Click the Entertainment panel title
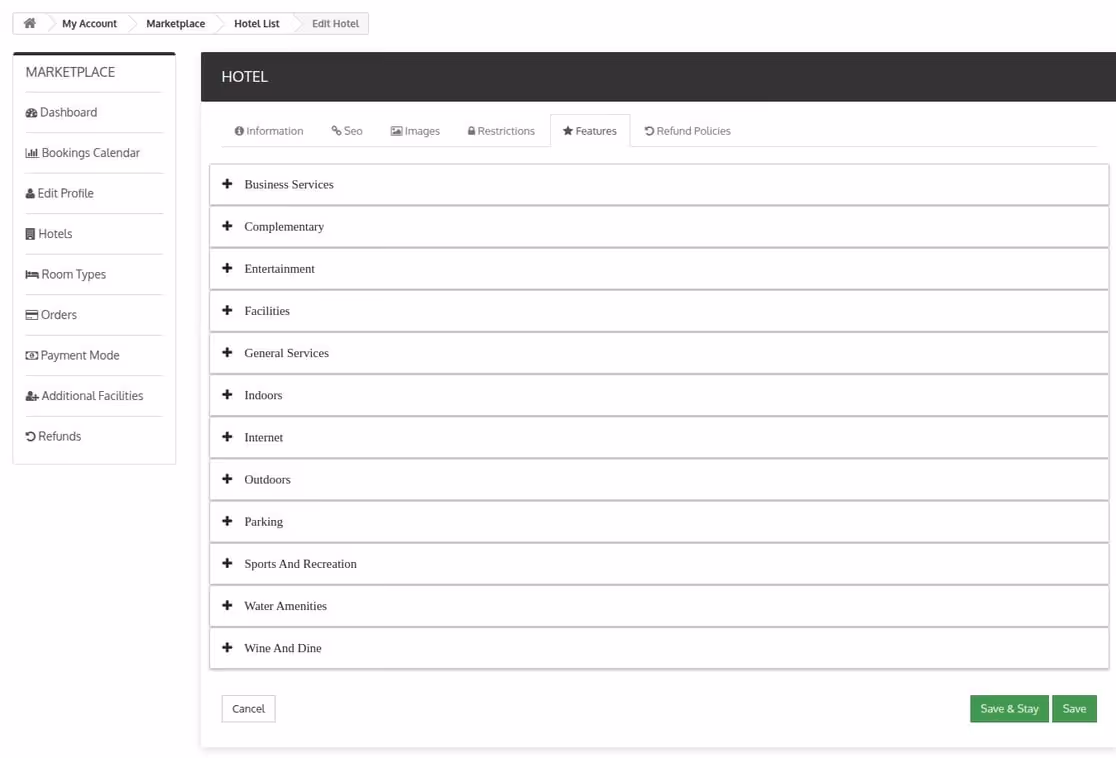 pos(280,269)
